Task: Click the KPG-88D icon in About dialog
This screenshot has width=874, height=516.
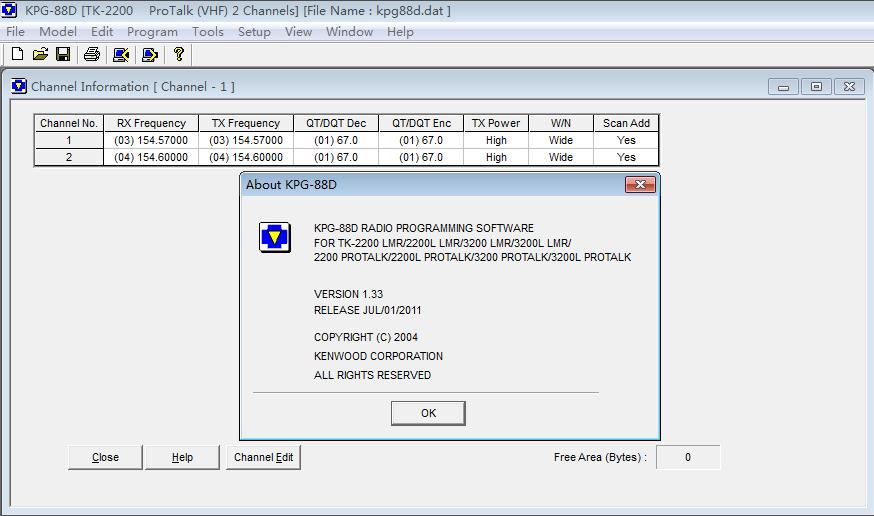Action: 275,237
